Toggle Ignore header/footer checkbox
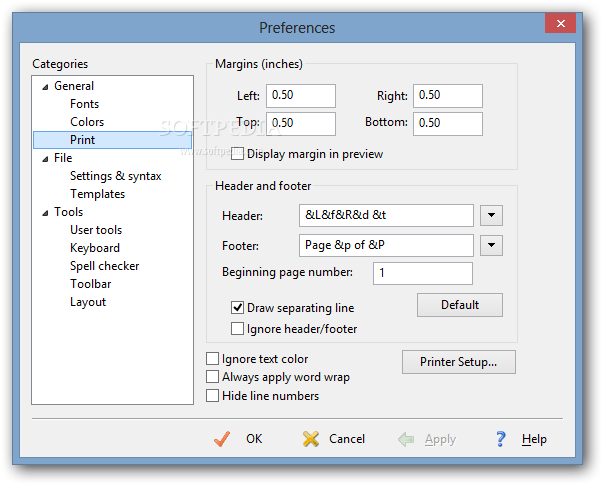This screenshot has width=603, height=485. 238,328
